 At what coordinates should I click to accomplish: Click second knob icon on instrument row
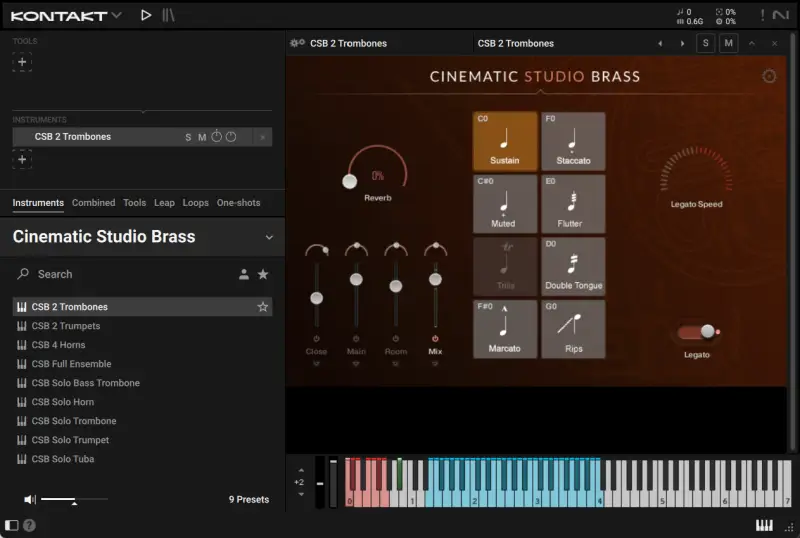(231, 136)
